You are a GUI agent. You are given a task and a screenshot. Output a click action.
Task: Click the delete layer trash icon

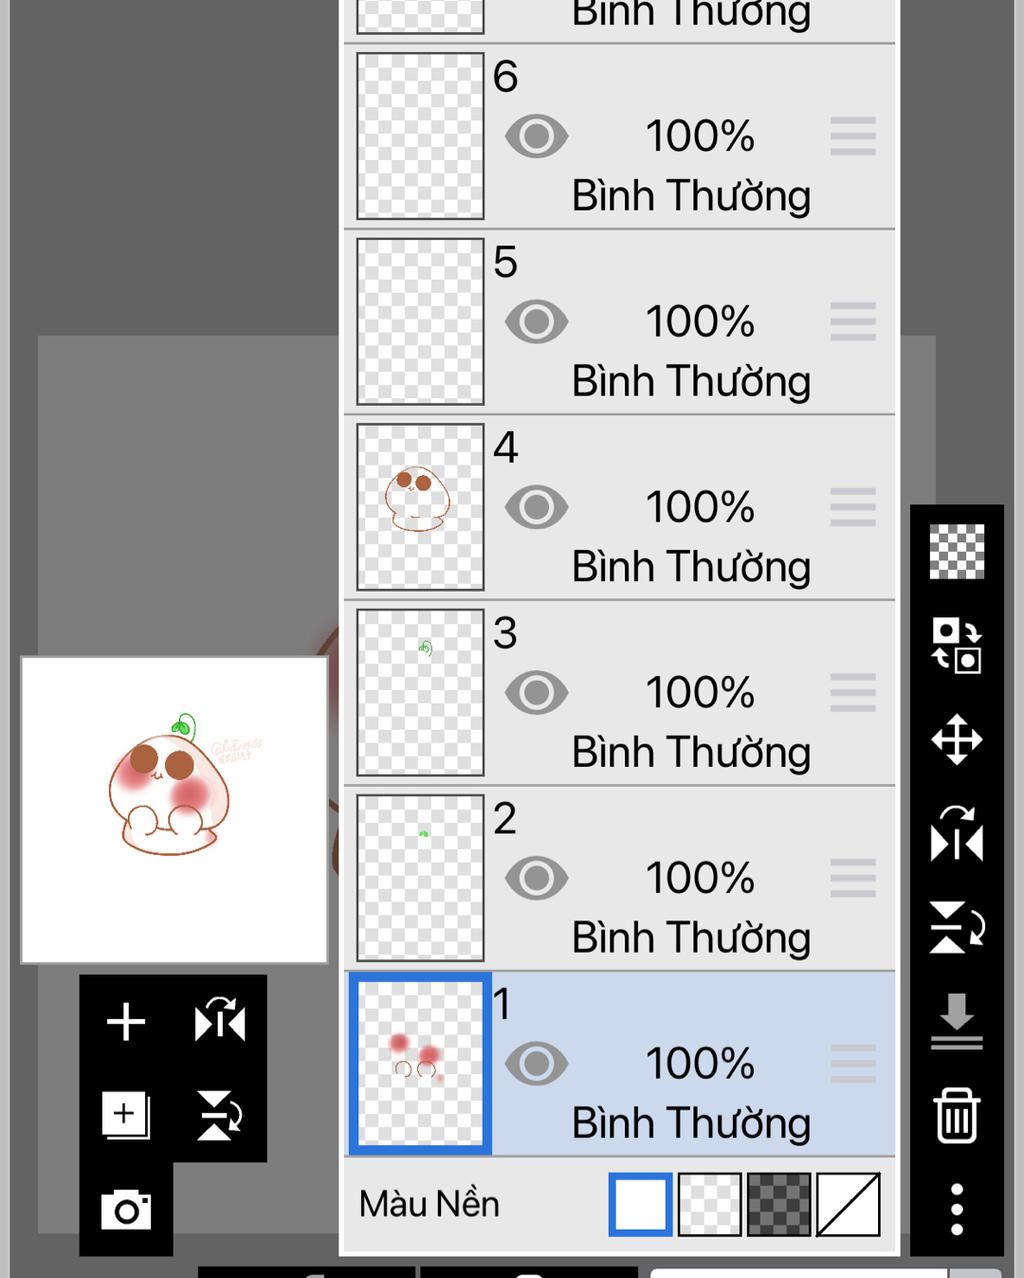click(x=957, y=1115)
